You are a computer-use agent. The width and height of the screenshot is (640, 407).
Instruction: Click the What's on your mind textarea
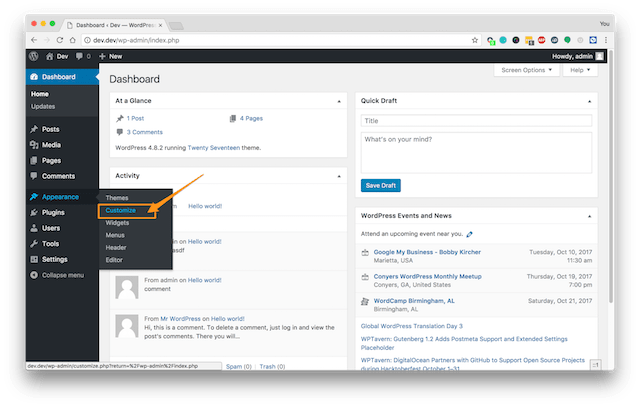pyautogui.click(x=476, y=153)
